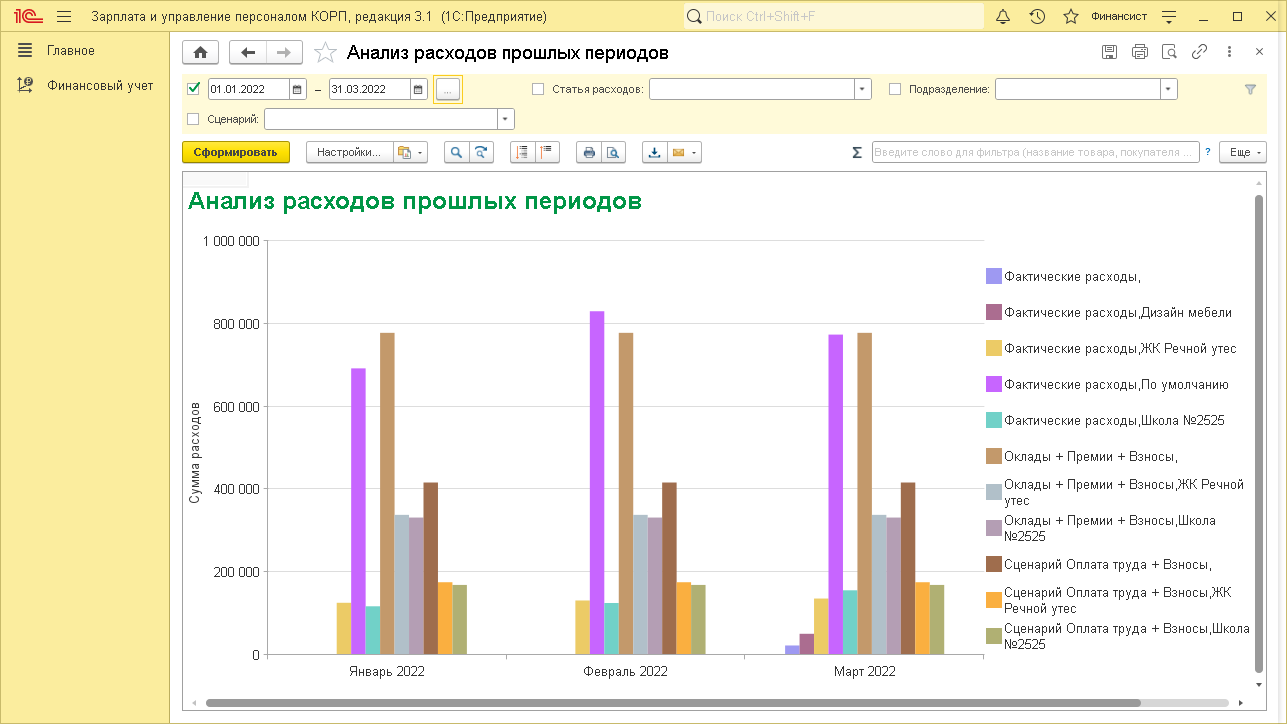Open the Статья расходов dropdown list

coord(863,89)
